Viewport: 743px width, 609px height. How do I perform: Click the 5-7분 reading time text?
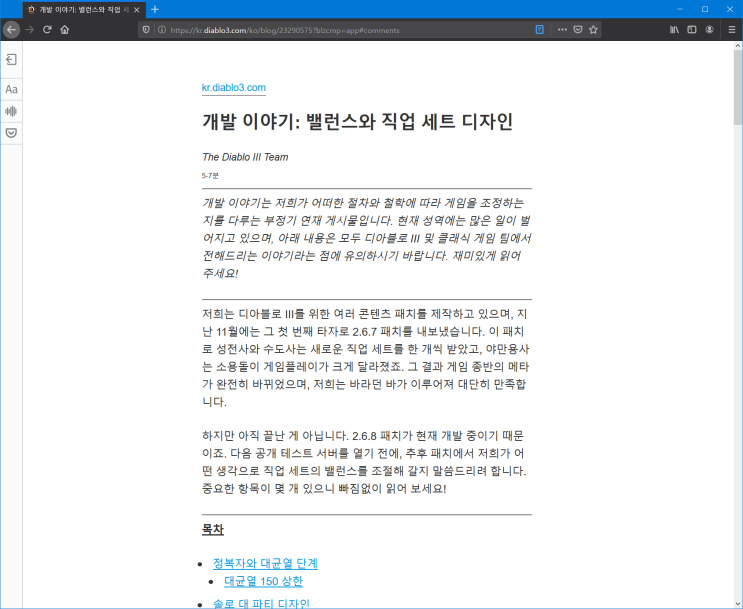pyautogui.click(x=210, y=176)
